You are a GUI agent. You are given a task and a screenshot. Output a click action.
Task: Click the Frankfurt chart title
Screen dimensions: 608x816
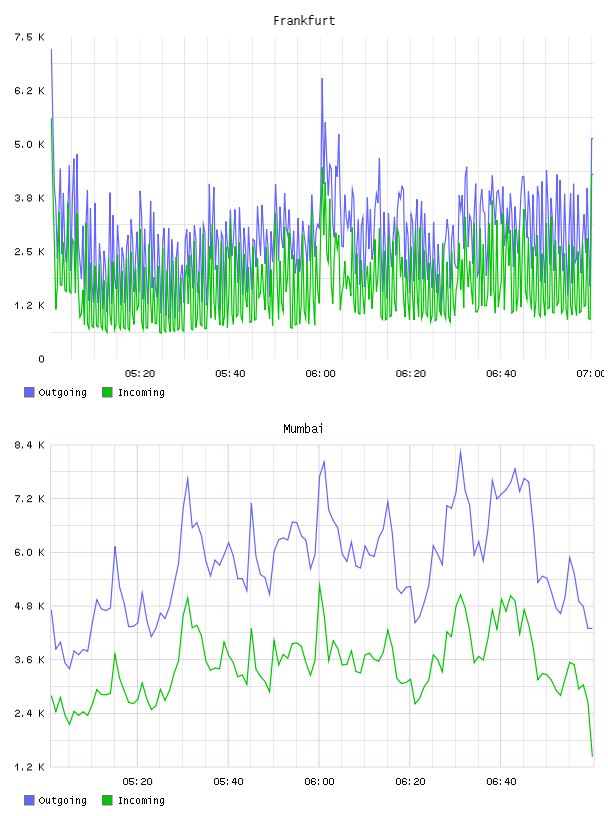click(x=304, y=21)
